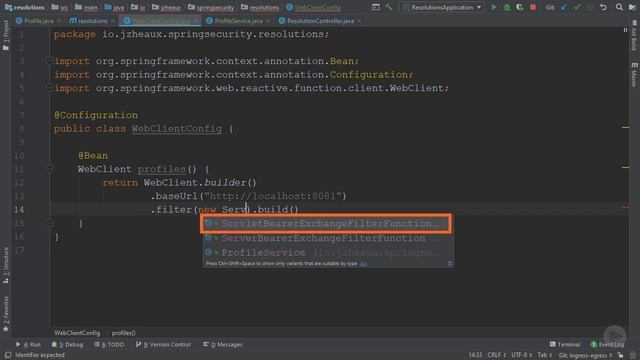The image size is (640, 360).
Task: Click profiles() in editor breadcrumb
Action: [x=124, y=333]
